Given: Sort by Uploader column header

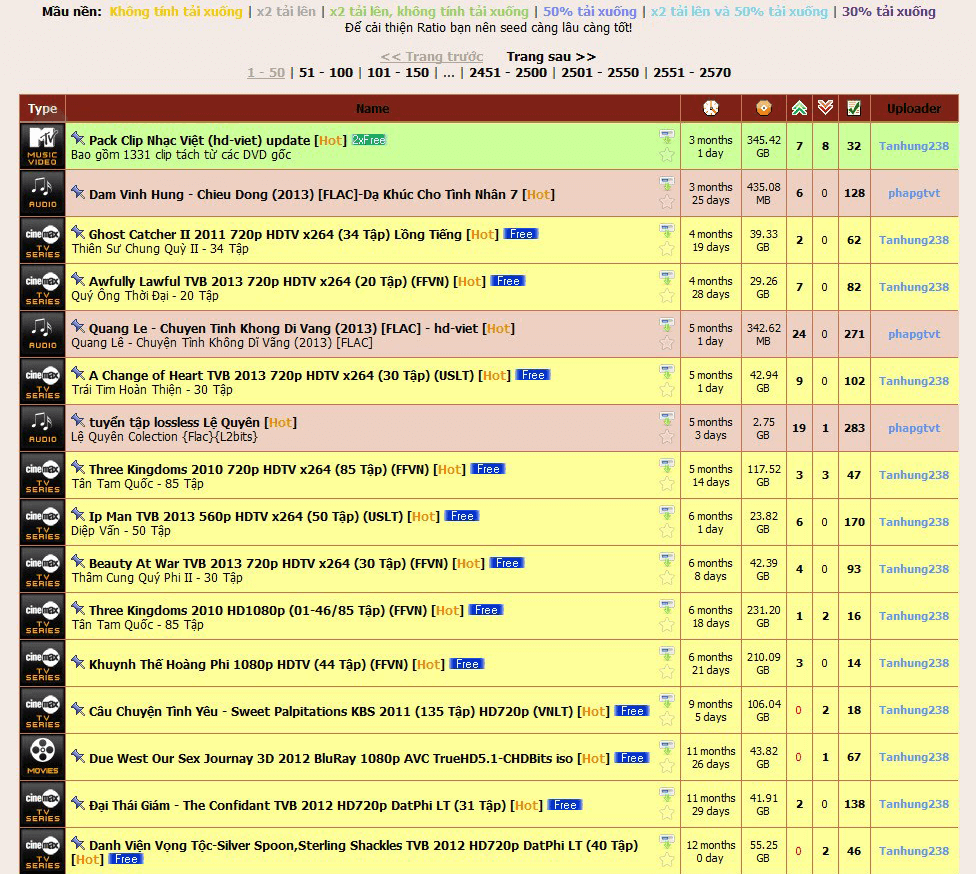Looking at the screenshot, I should (914, 108).
